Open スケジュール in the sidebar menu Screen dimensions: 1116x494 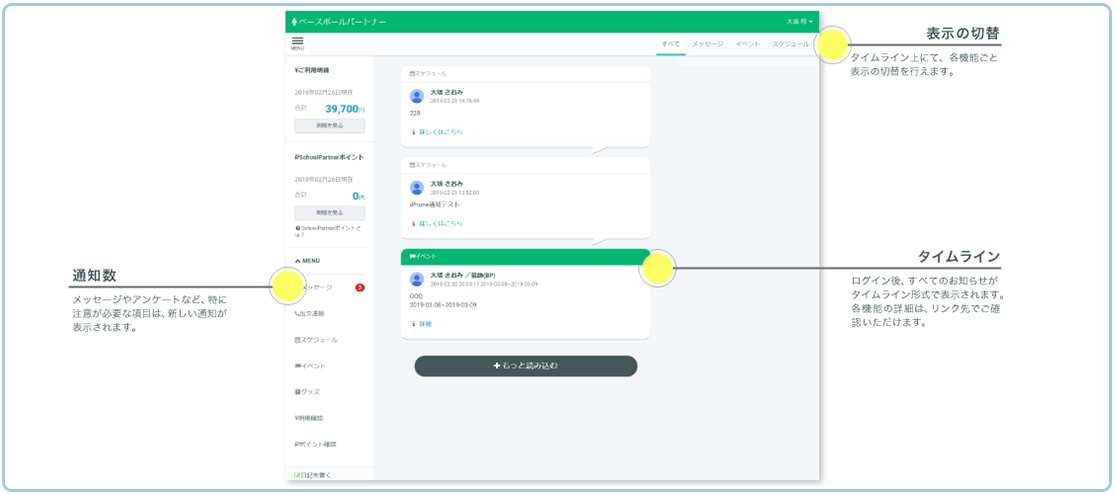tap(316, 340)
